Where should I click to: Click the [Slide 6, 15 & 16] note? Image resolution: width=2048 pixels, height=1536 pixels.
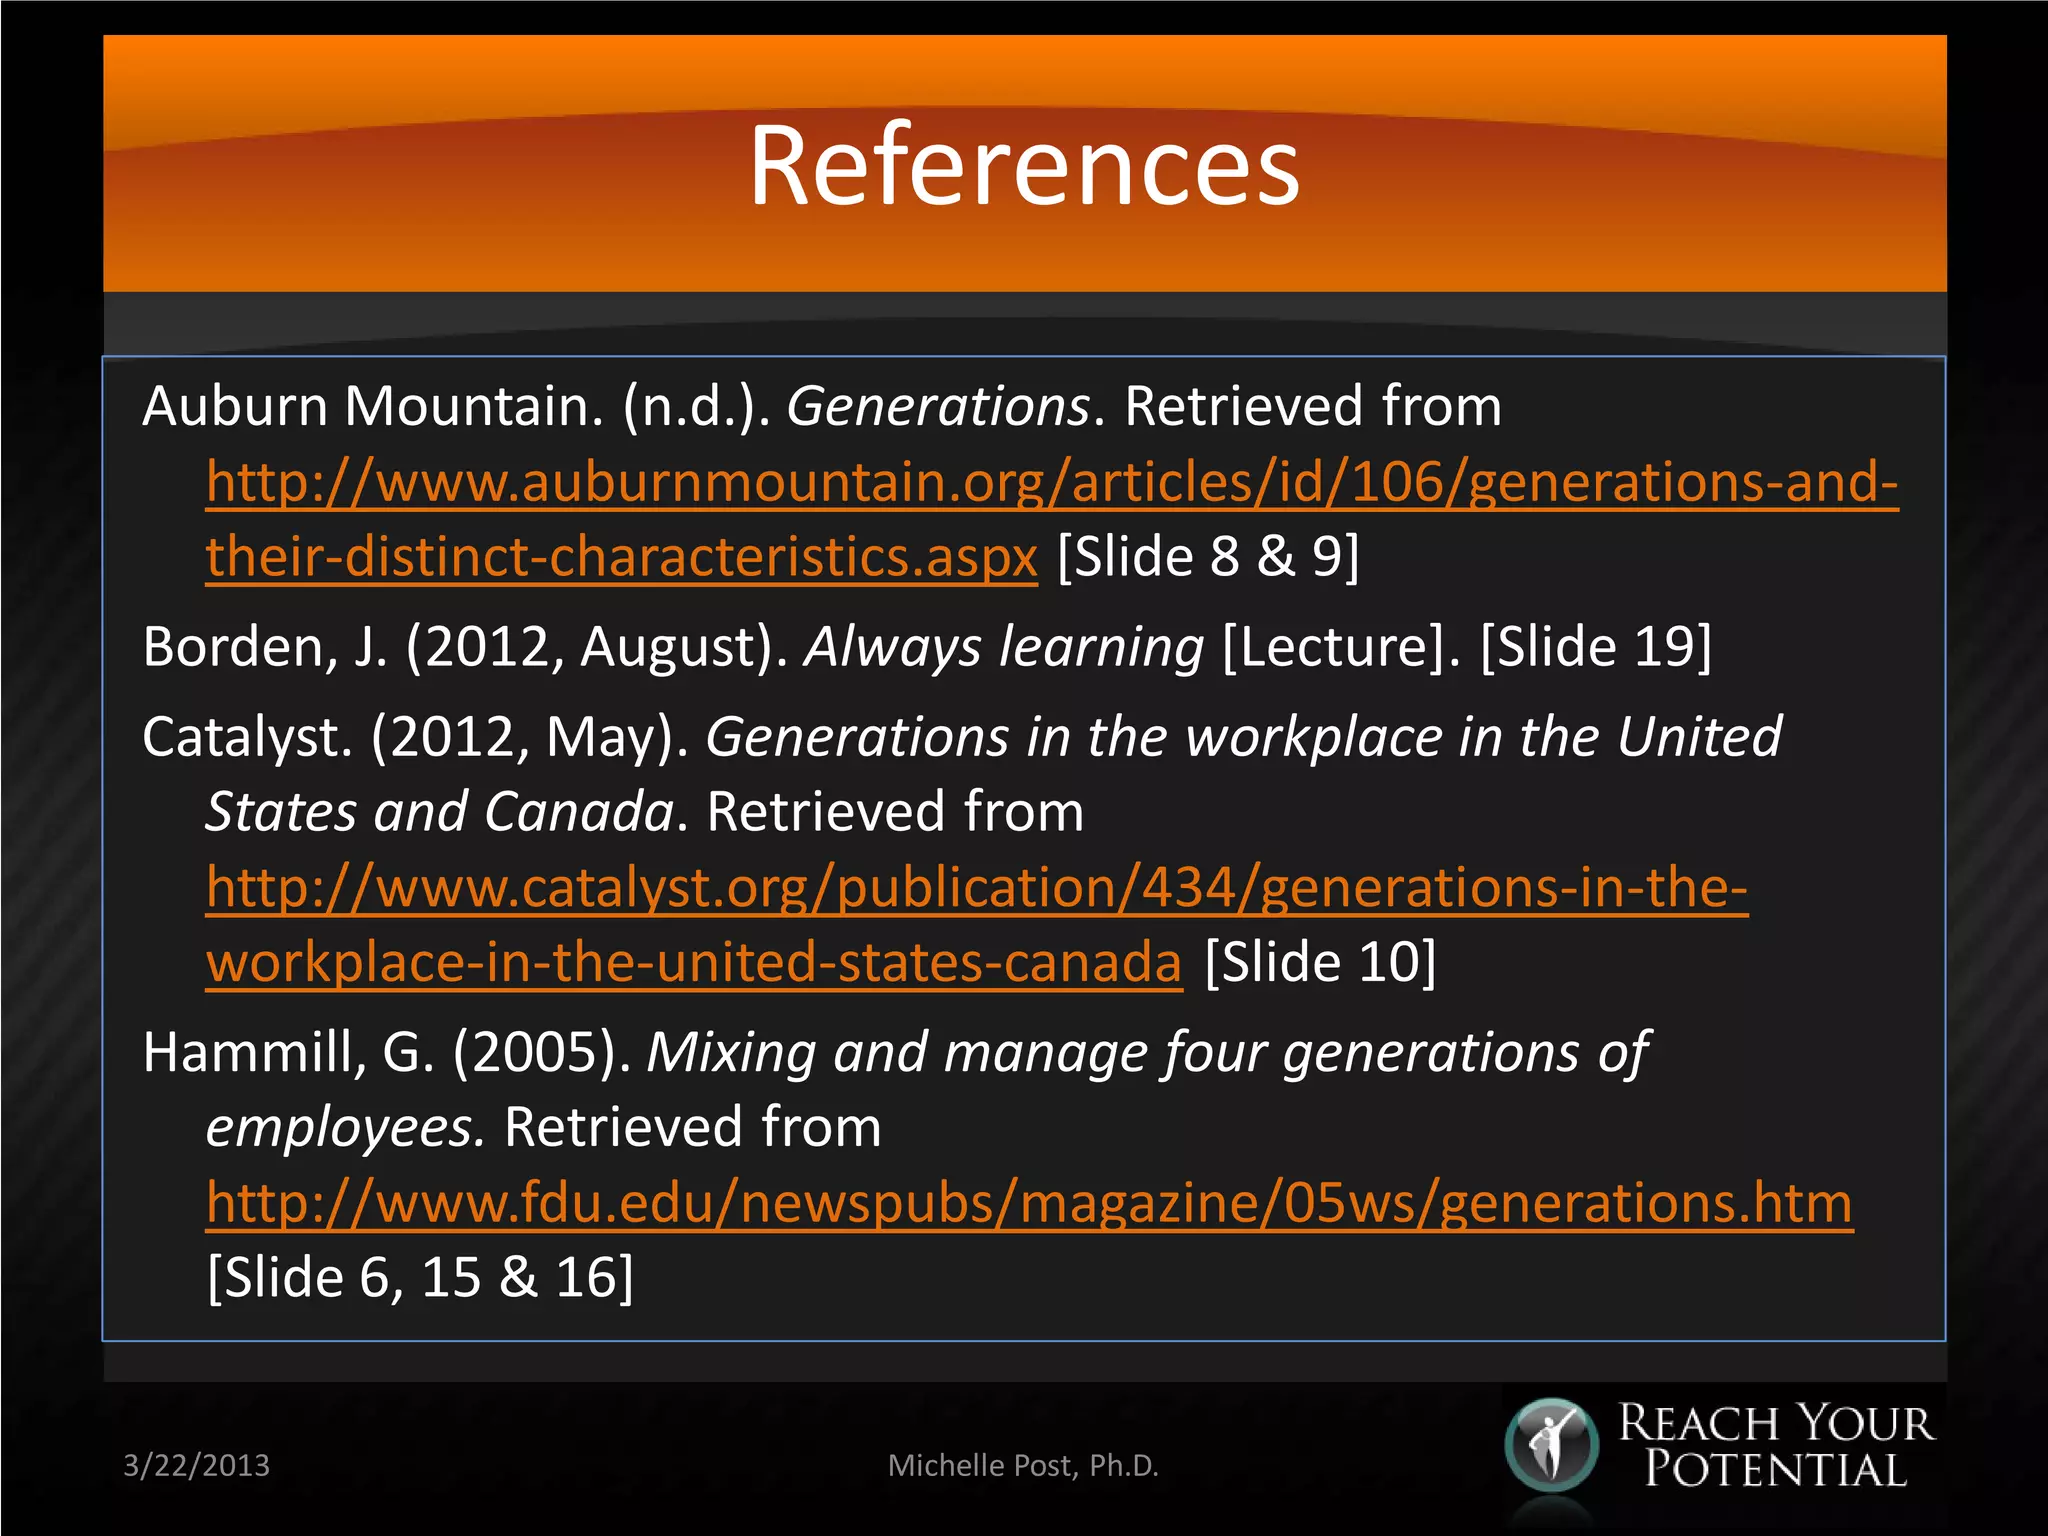click(x=420, y=1278)
